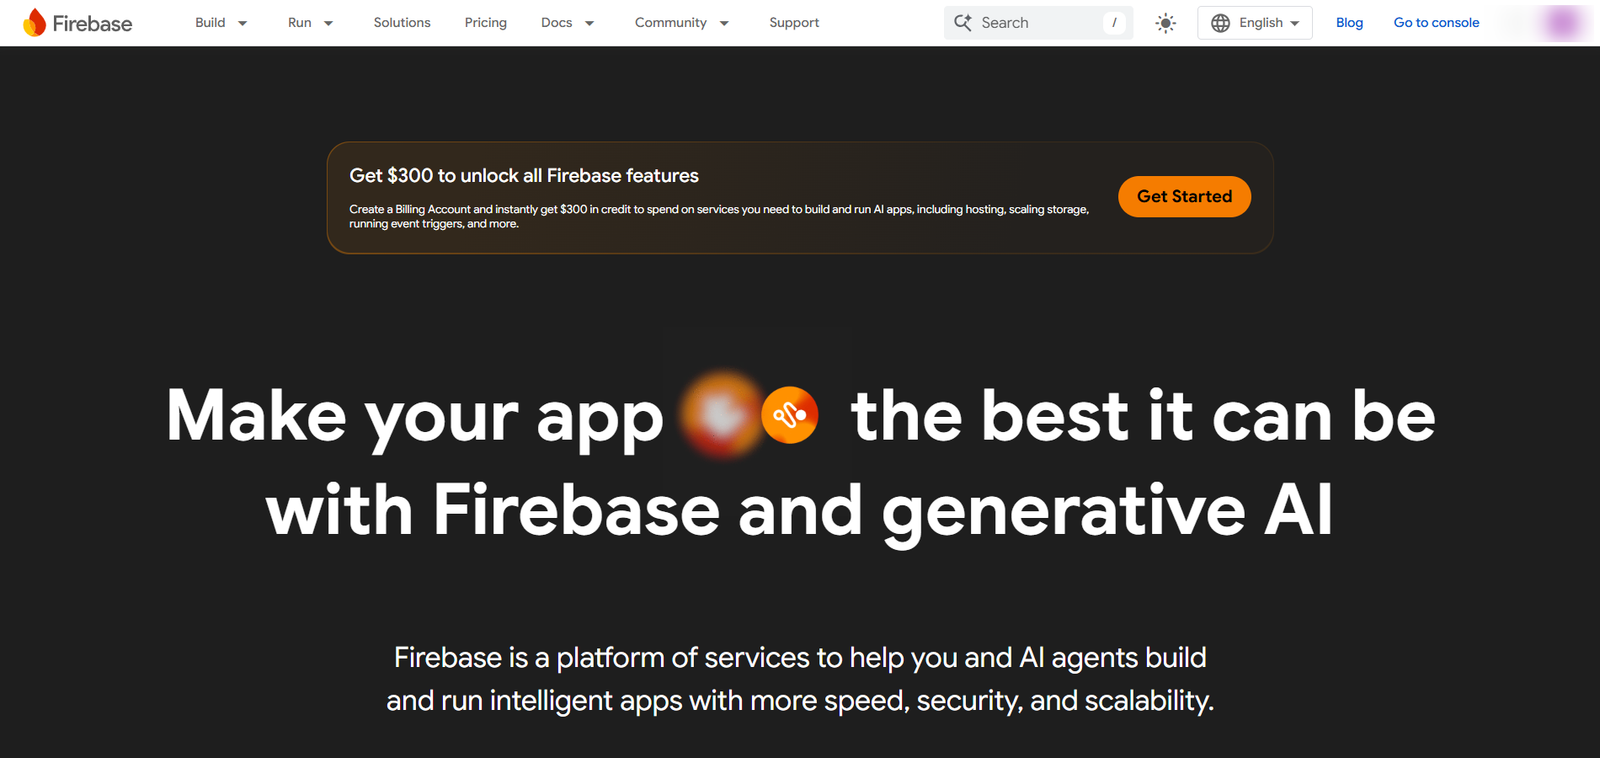Click the "Firebase is a platform of services" paragraph
Viewport: 1600px width, 758px height.
click(x=800, y=679)
